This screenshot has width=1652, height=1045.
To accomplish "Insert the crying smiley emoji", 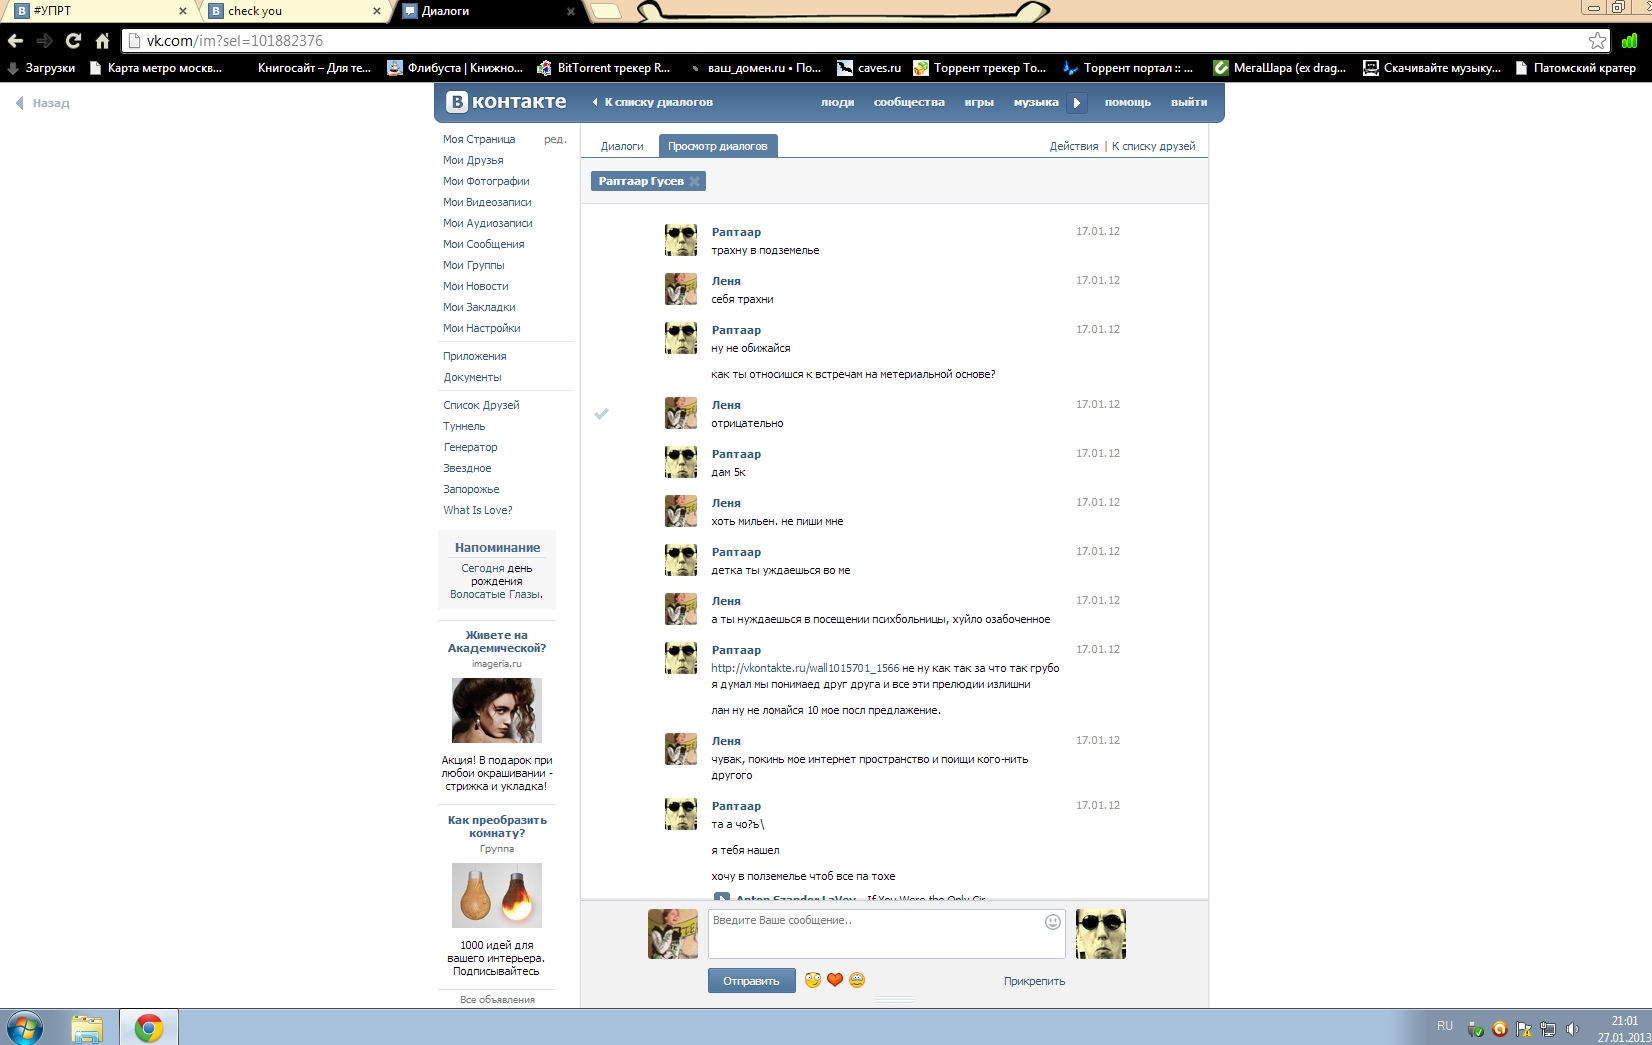I will click(857, 980).
